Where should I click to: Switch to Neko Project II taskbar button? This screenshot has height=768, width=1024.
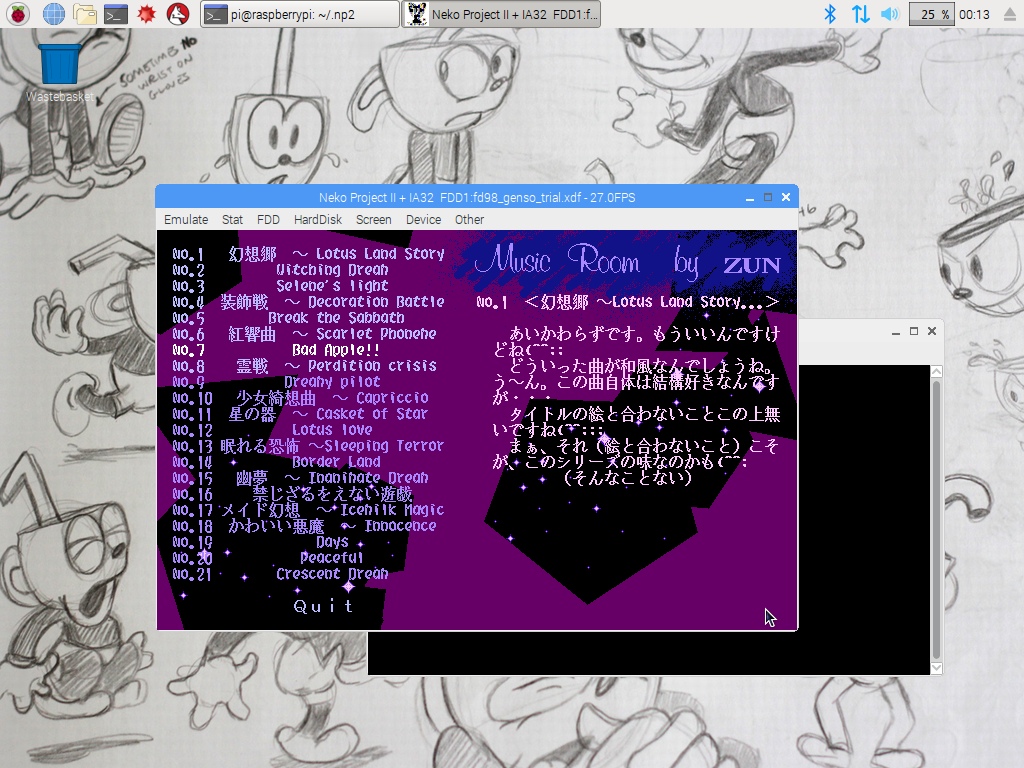(x=501, y=14)
